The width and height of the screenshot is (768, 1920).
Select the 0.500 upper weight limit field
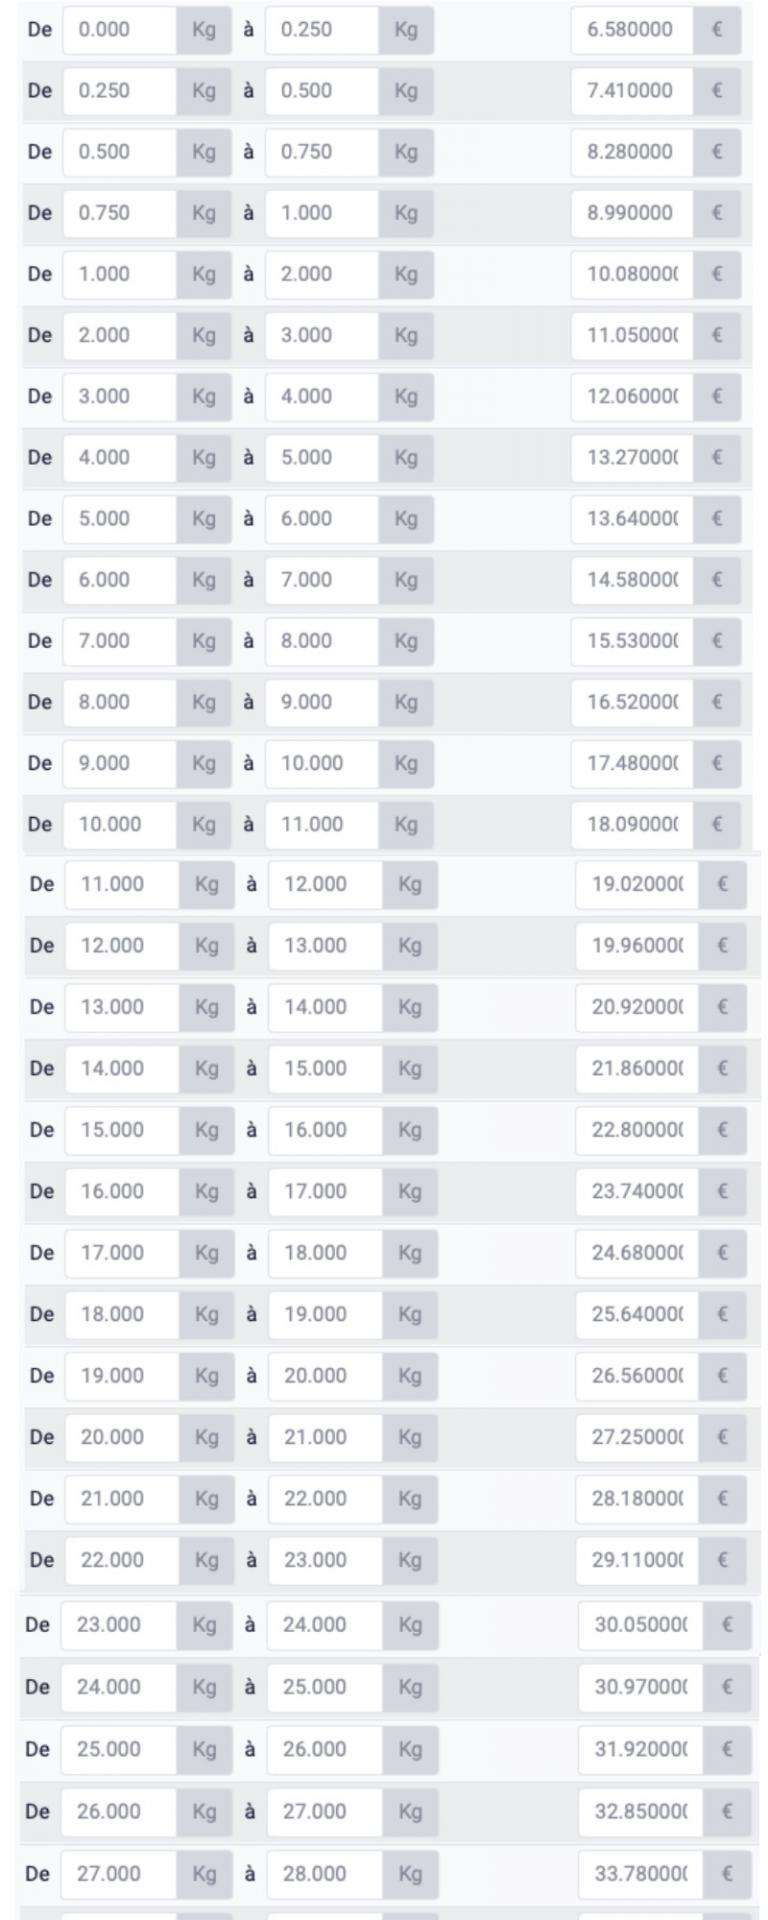[322, 91]
